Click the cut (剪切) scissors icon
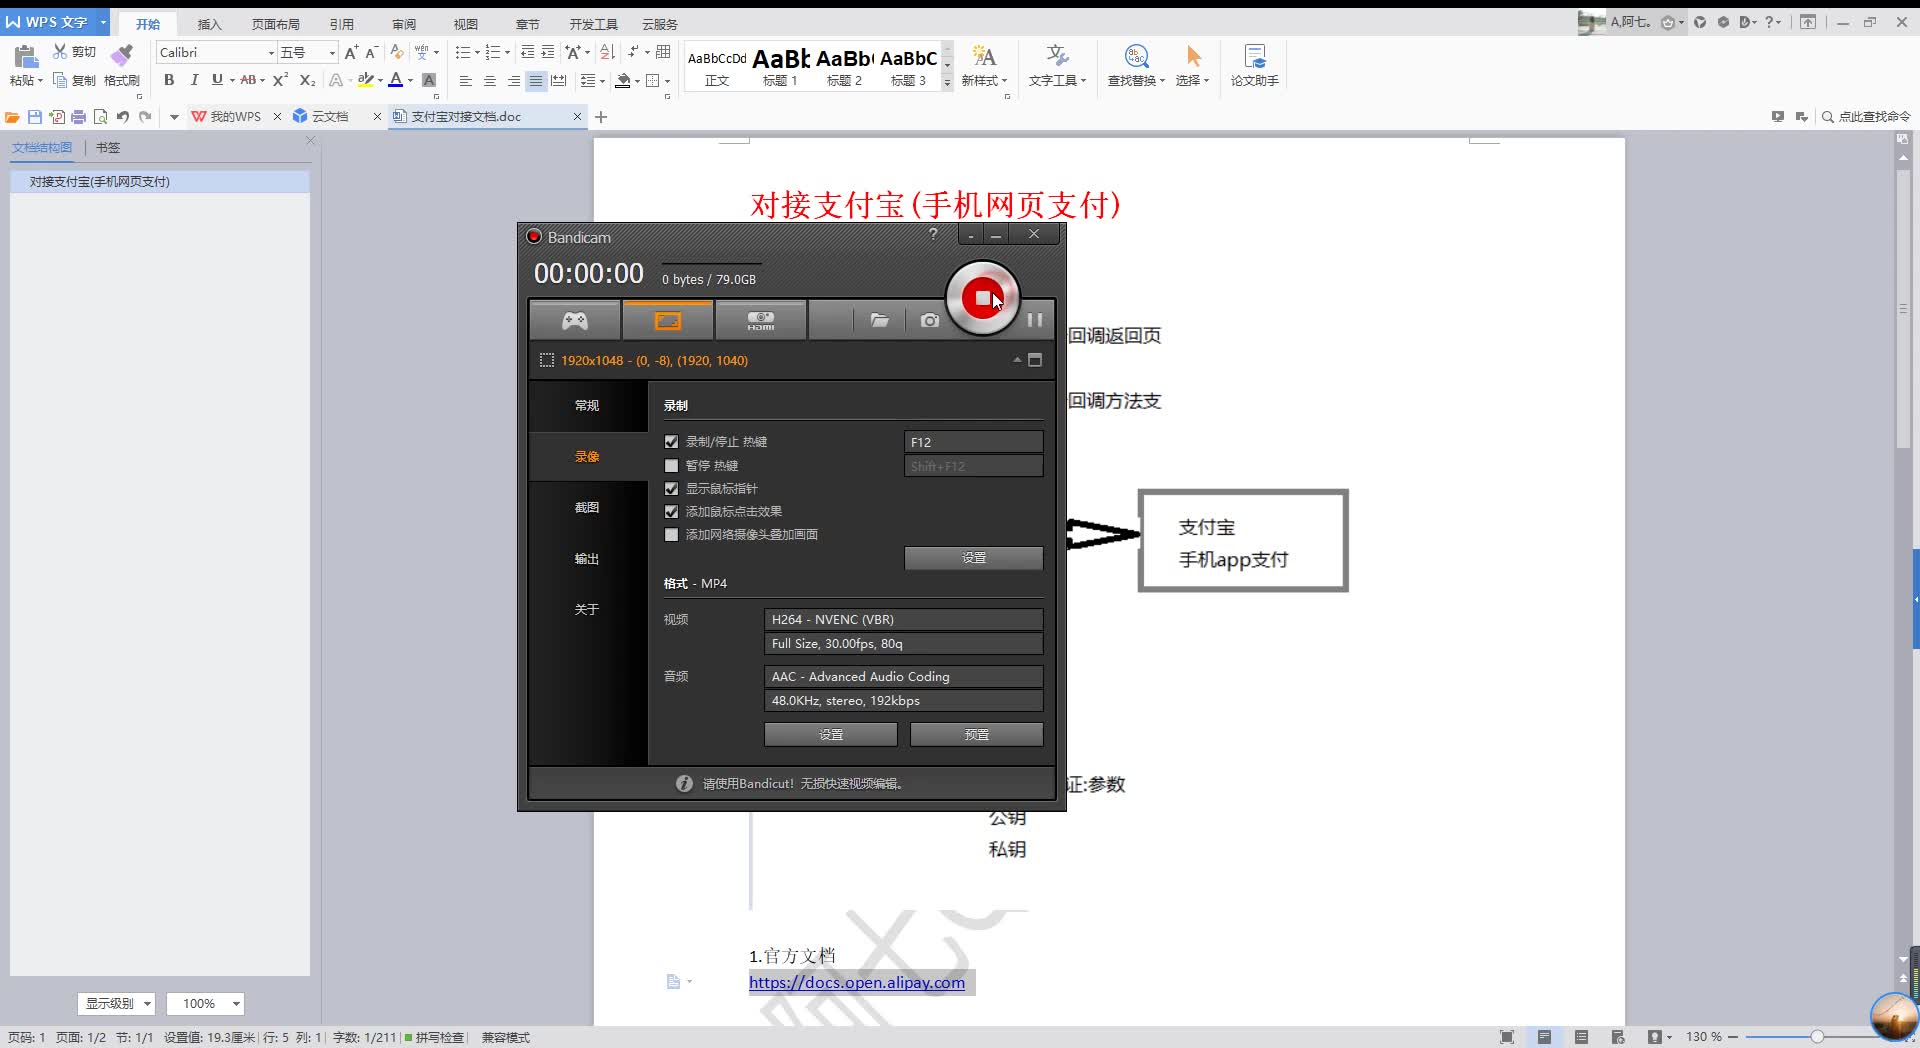Viewport: 1920px width, 1048px height. coord(60,52)
